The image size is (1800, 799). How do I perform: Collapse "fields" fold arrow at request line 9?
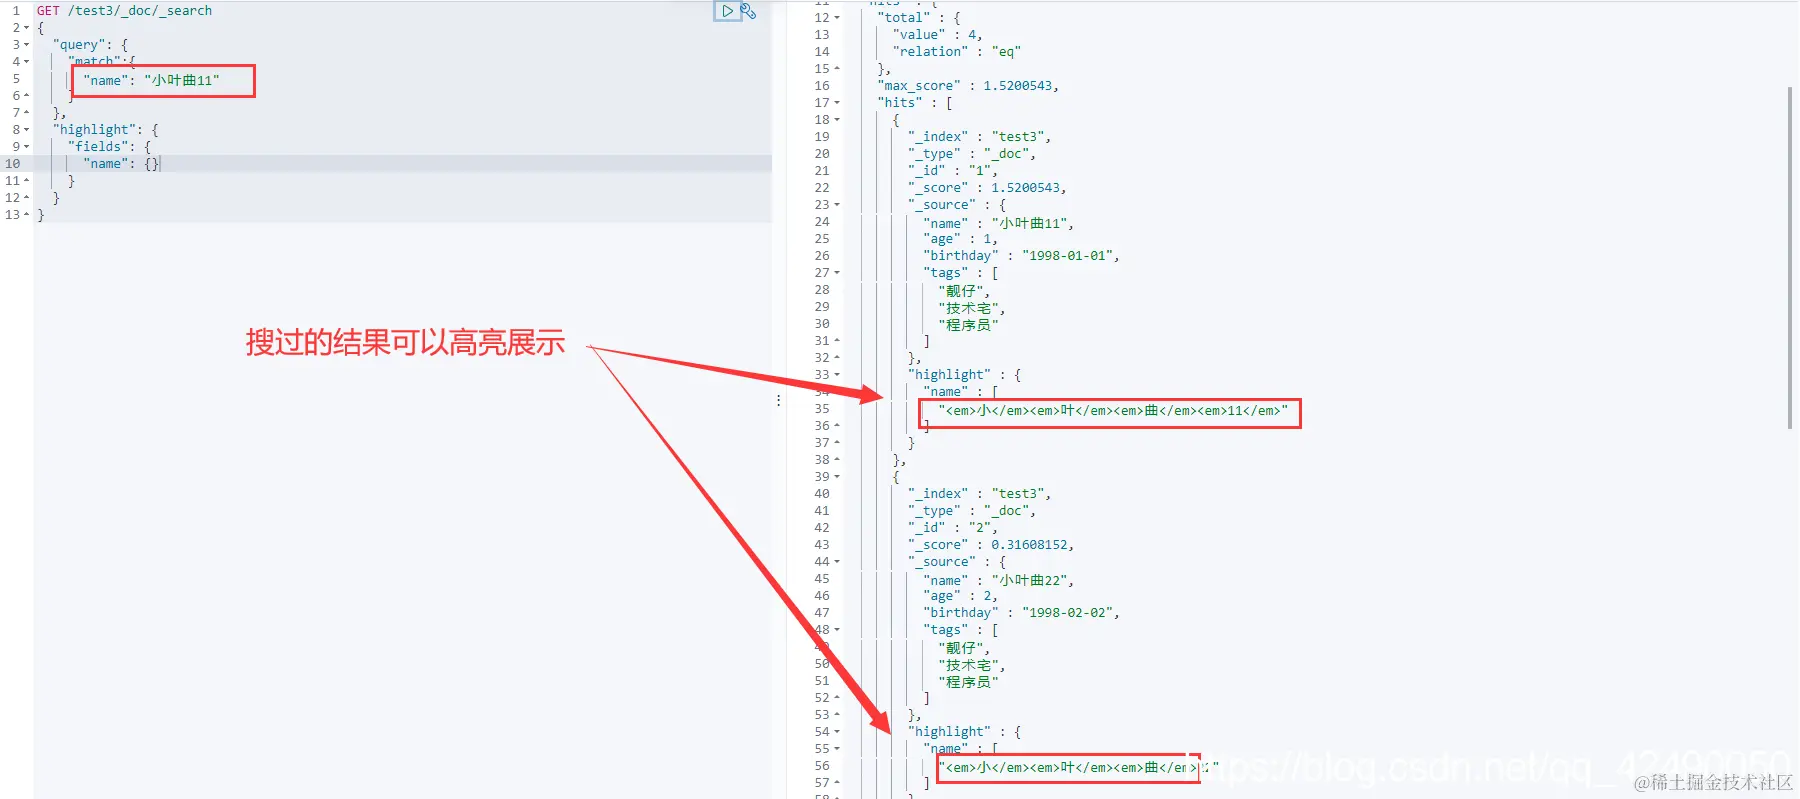tap(26, 147)
